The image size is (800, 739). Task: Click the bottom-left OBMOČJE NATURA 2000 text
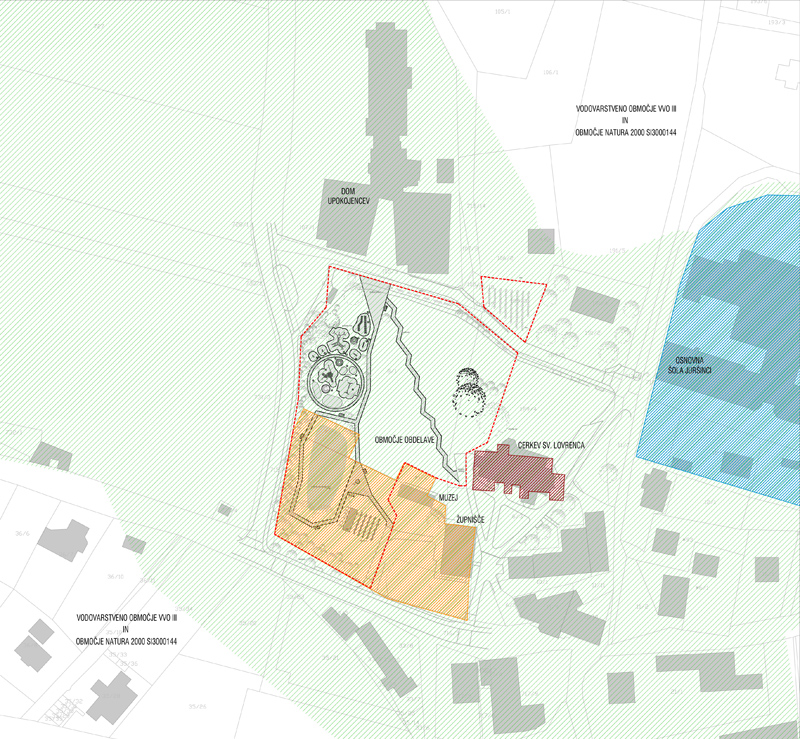126,640
